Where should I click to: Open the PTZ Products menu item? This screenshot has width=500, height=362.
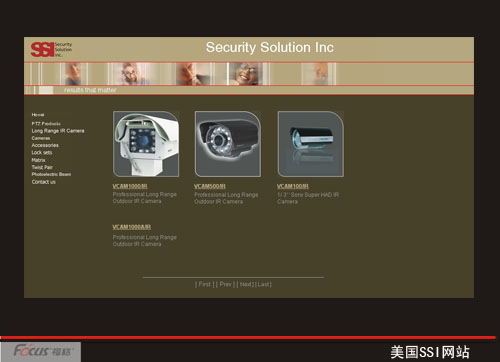point(46,123)
